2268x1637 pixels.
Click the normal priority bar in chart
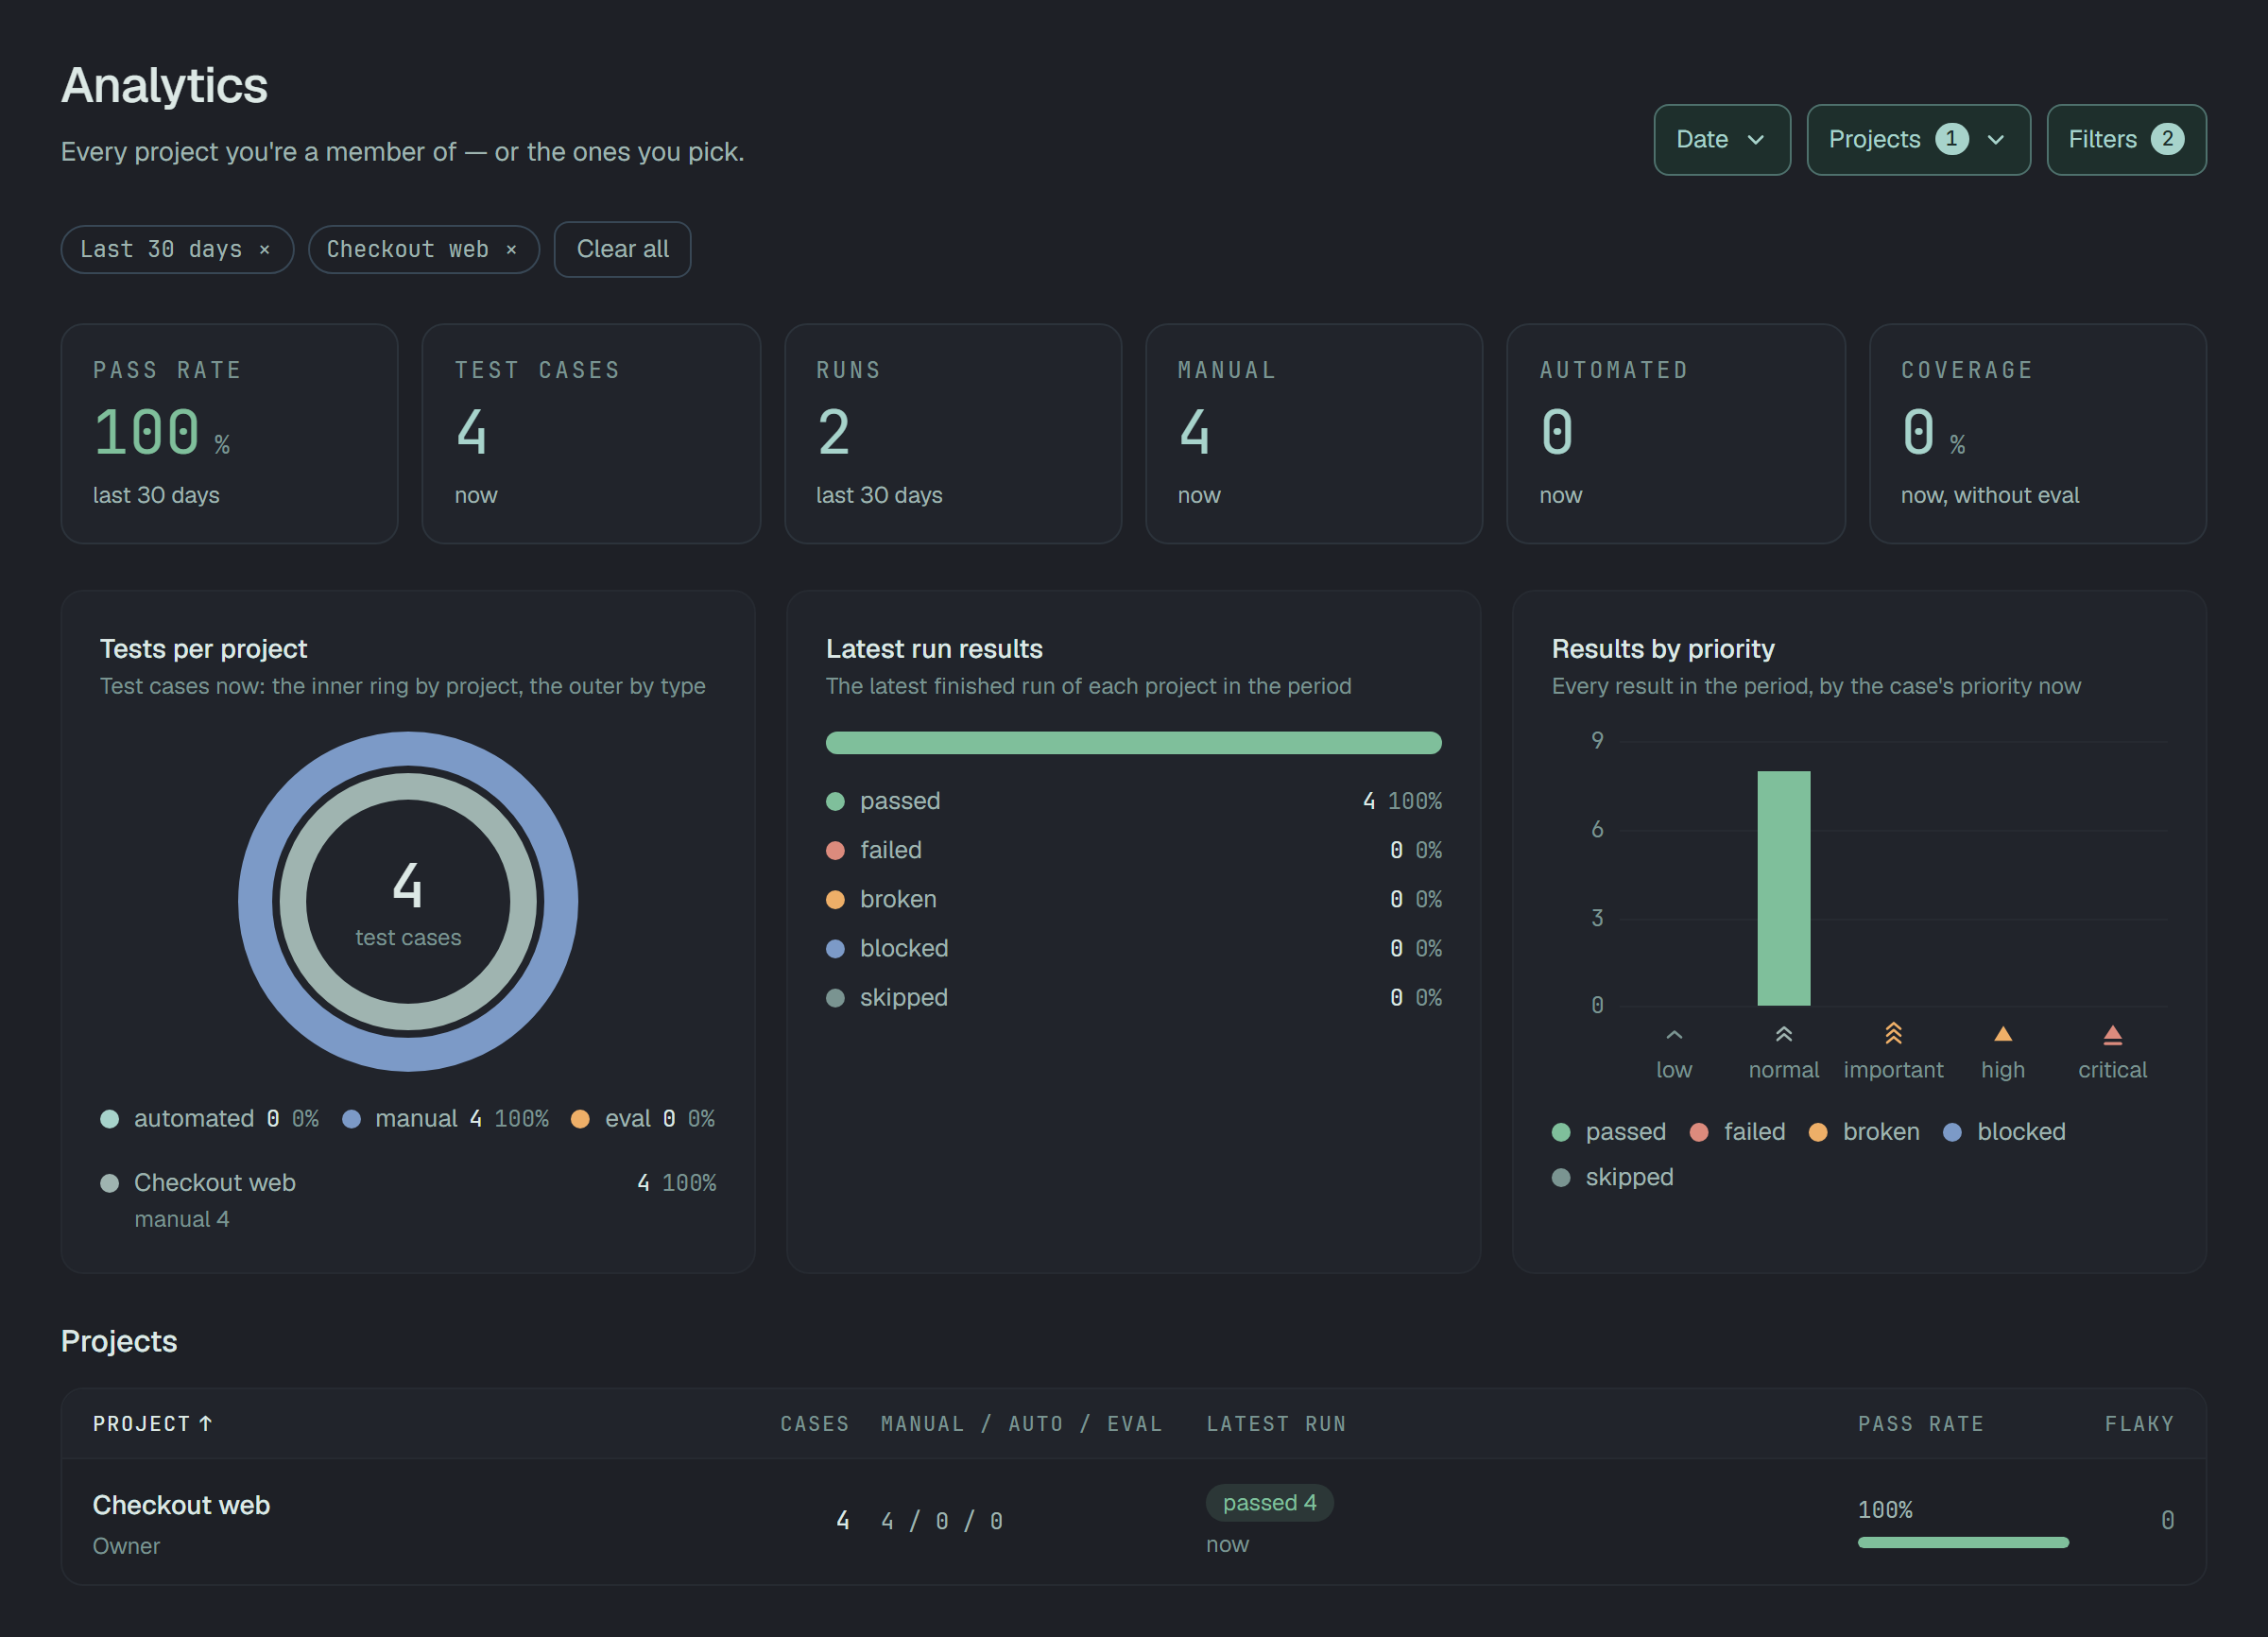(x=1783, y=888)
